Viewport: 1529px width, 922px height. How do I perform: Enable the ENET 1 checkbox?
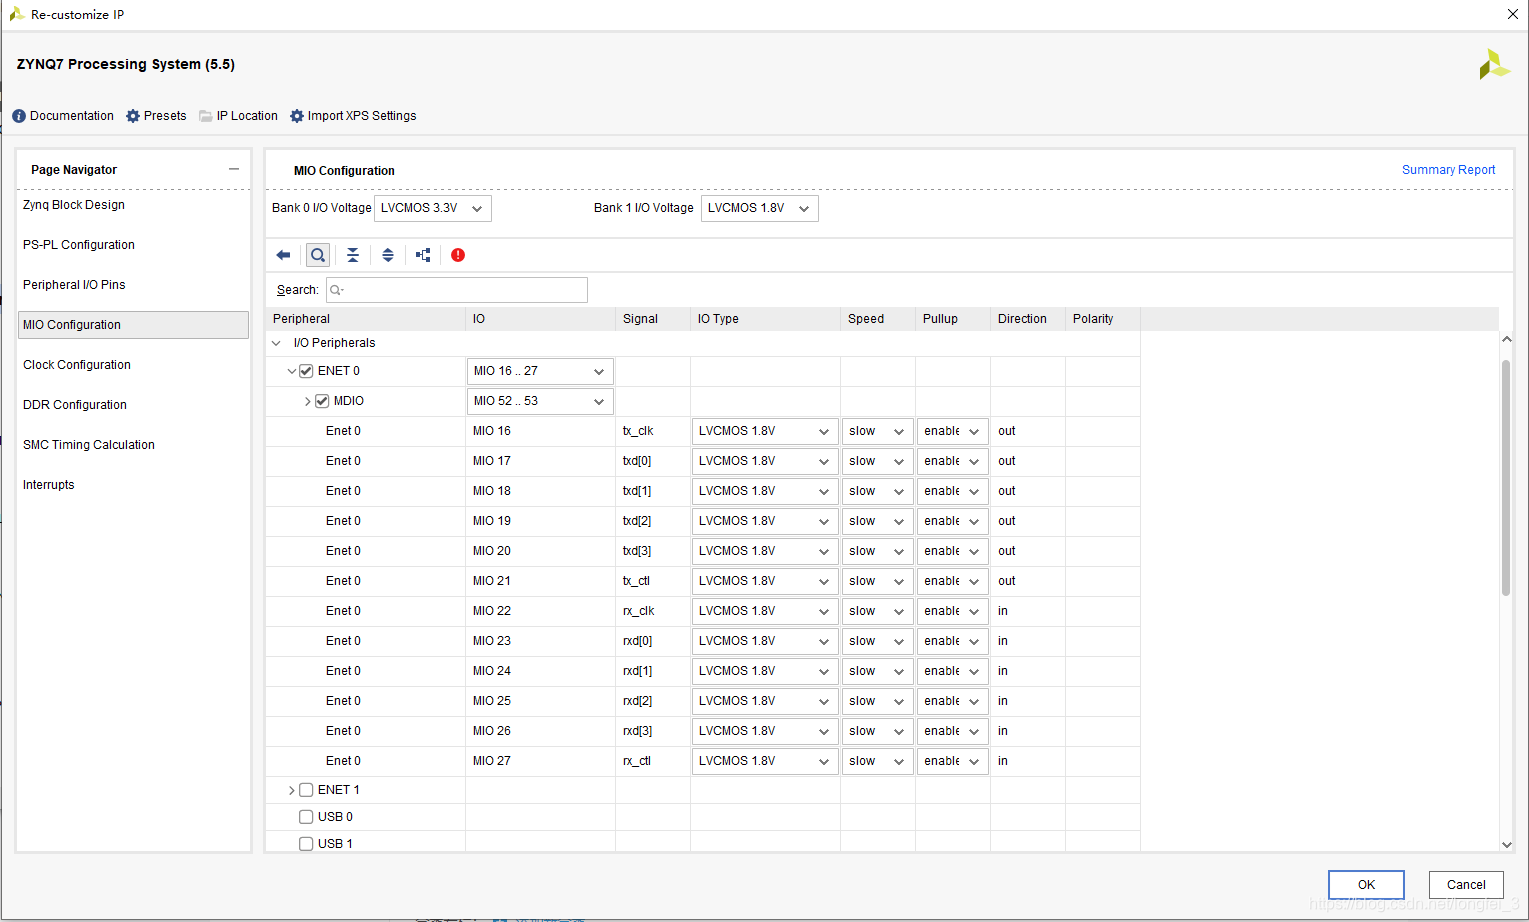[306, 790]
